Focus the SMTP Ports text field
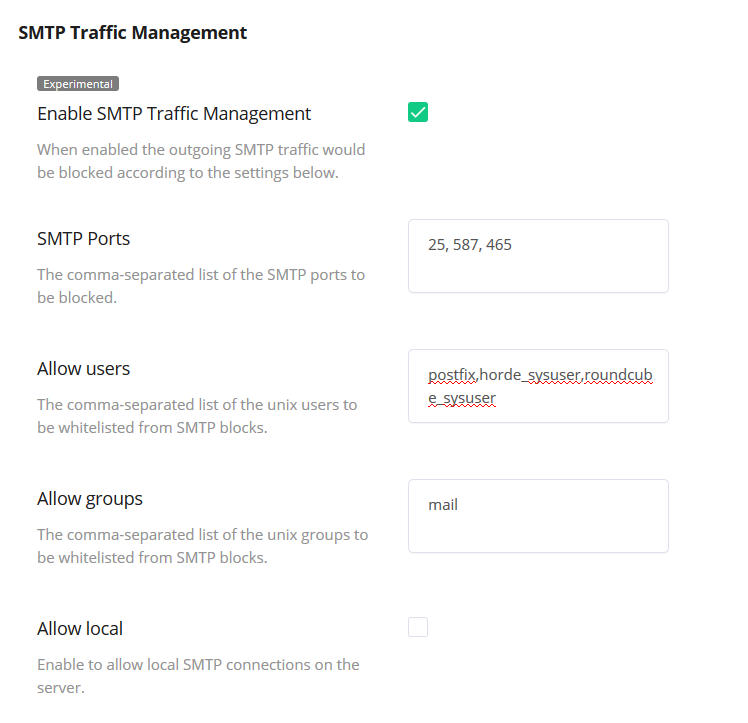The width and height of the screenshot is (748, 723). (538, 256)
